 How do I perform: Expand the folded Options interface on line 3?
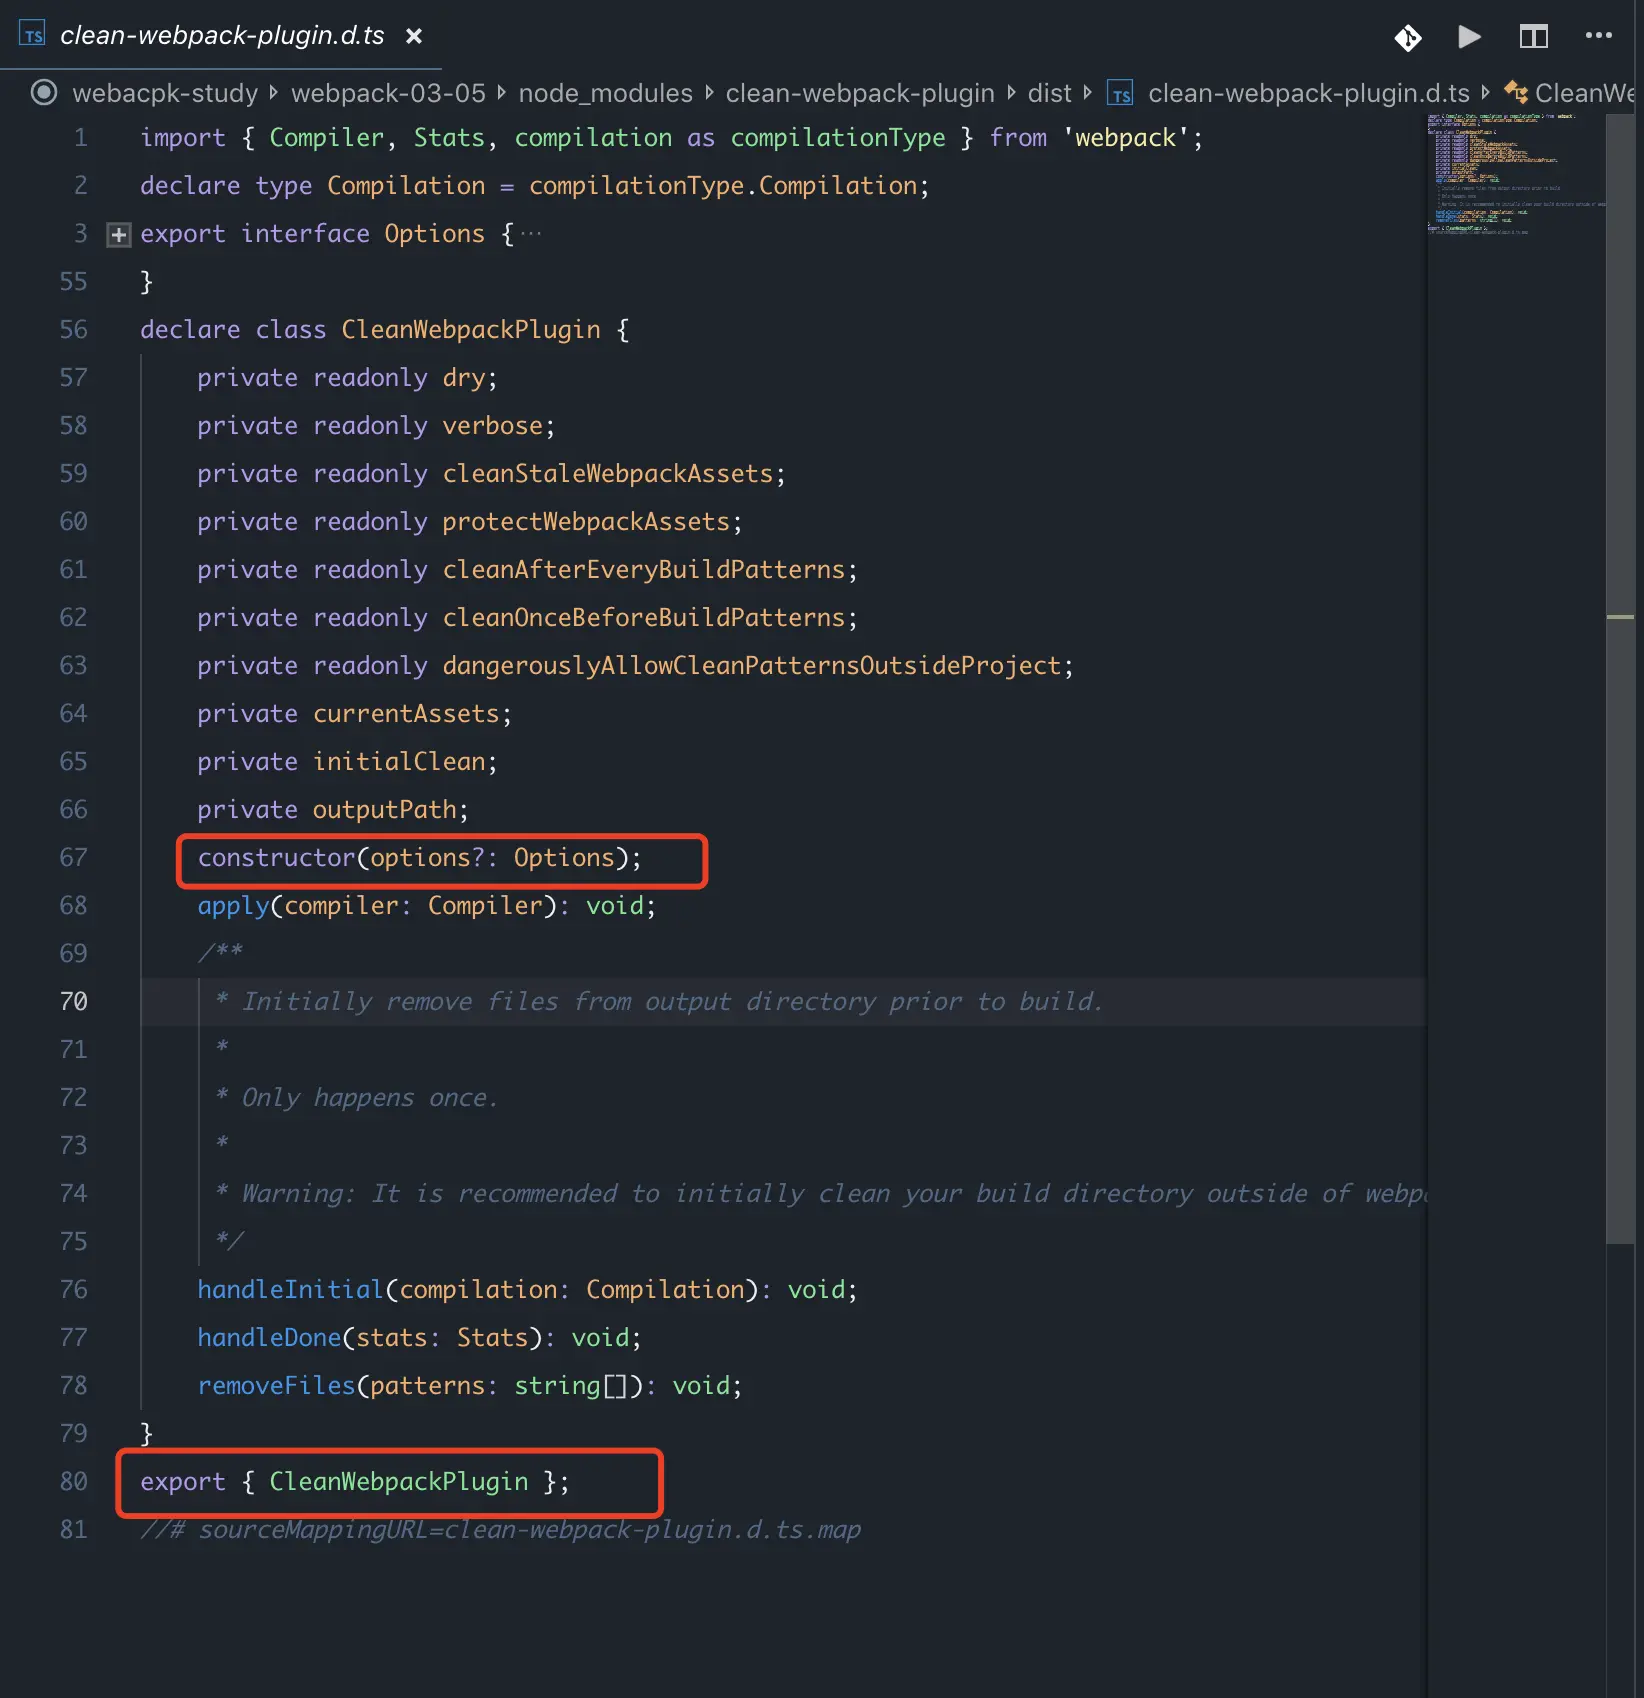119,235
